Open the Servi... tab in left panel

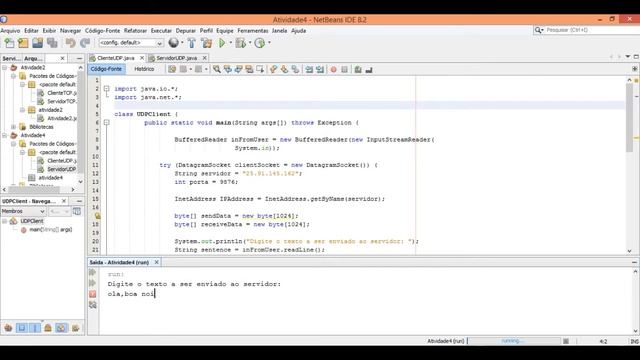[10, 58]
